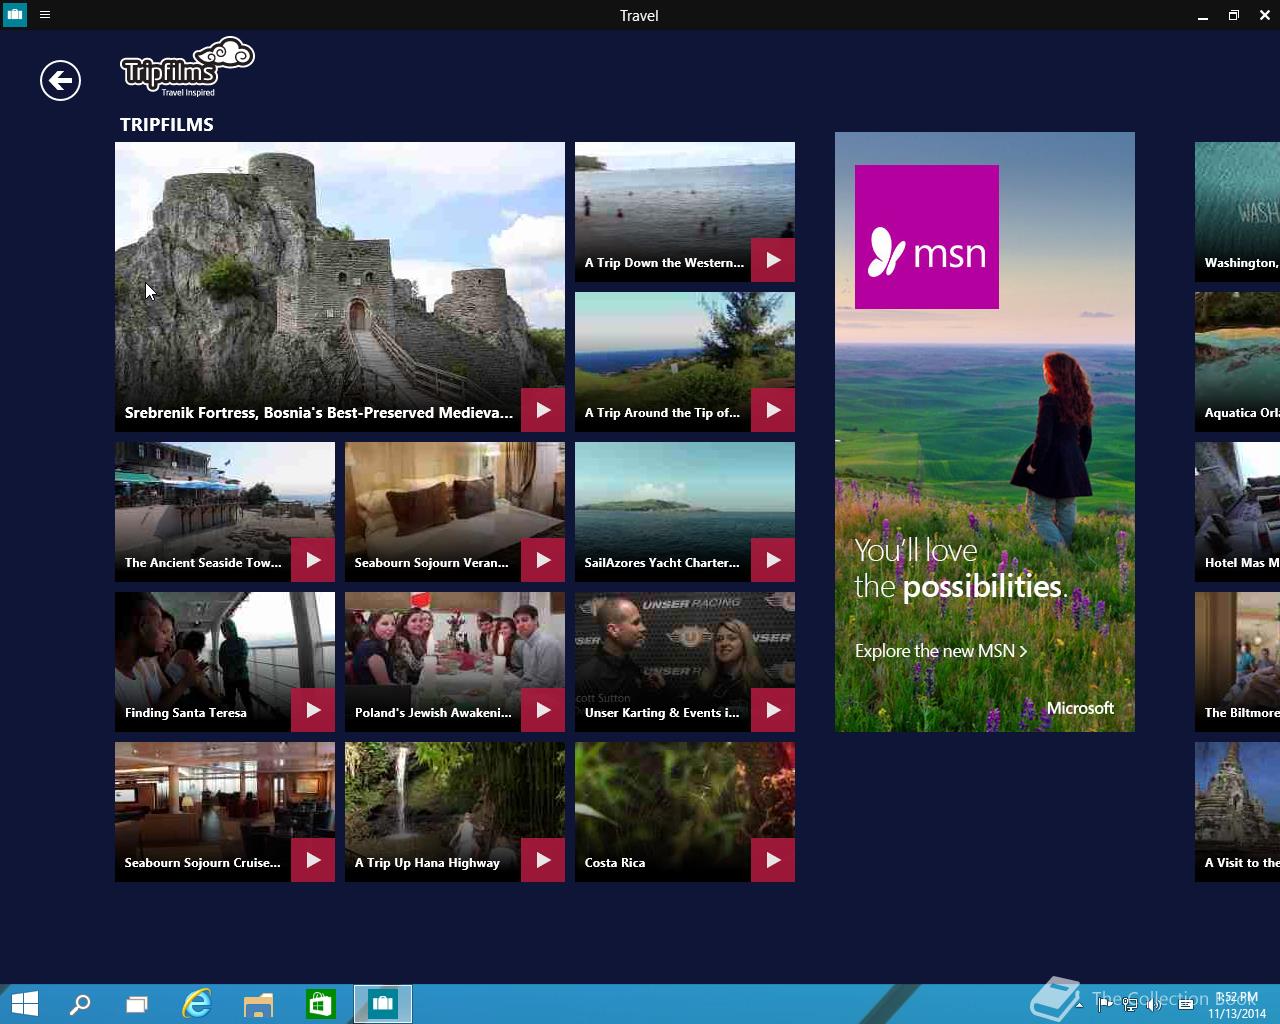Click 'Finding Santa Teresa' title text
The width and height of the screenshot is (1280, 1024).
coord(186,713)
